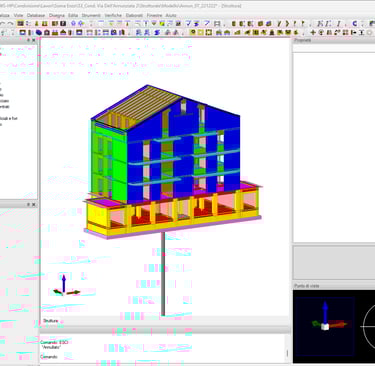Screen dimensions: 375x366
Task: Click the compass circle in Punto di vista panel
Action: point(369,326)
